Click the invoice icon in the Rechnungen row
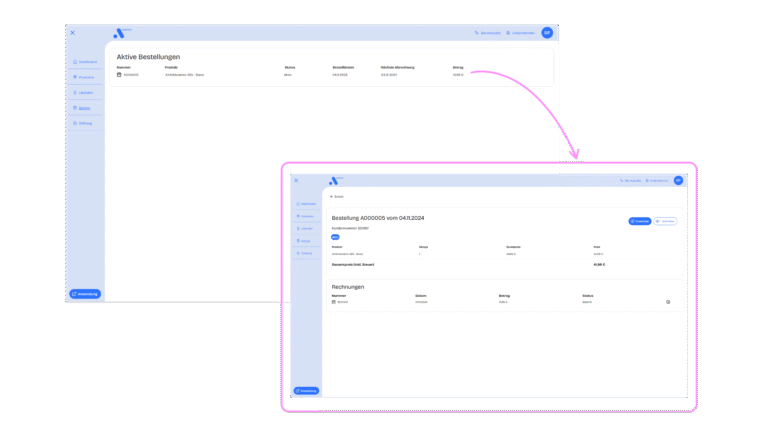768x441 pixels. point(334,302)
